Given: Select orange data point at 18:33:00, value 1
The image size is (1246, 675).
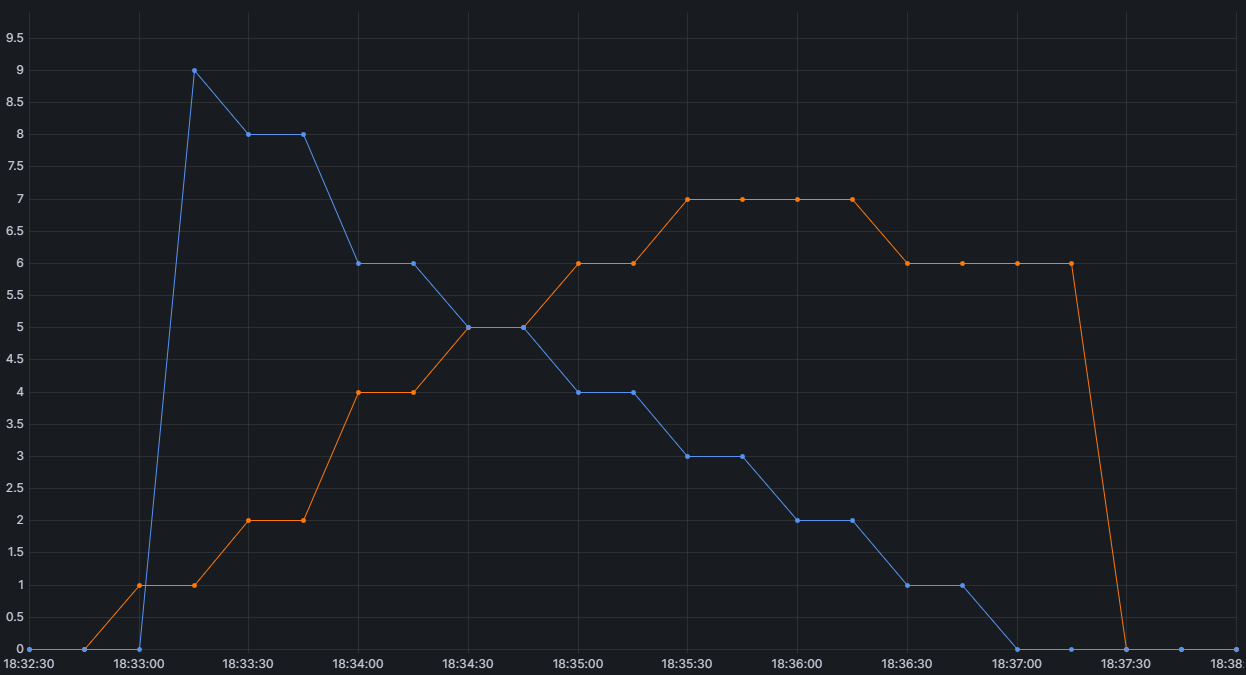Looking at the screenshot, I should (139, 585).
